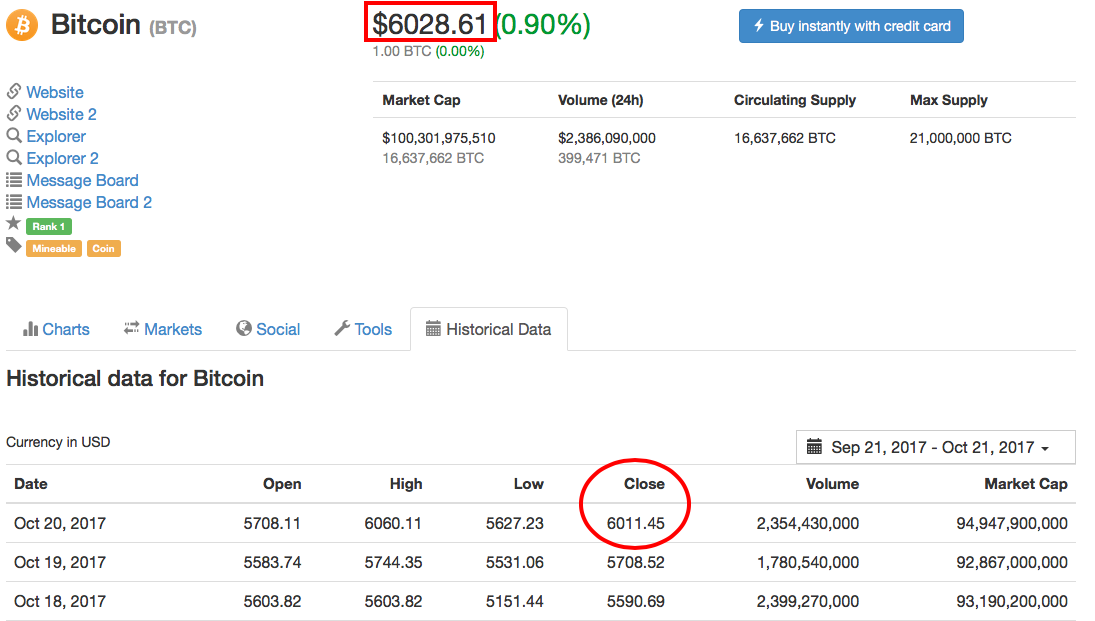Click the magnifier icon beside Explorer 2
This screenshot has height=621, width=1095.
click(x=13, y=157)
